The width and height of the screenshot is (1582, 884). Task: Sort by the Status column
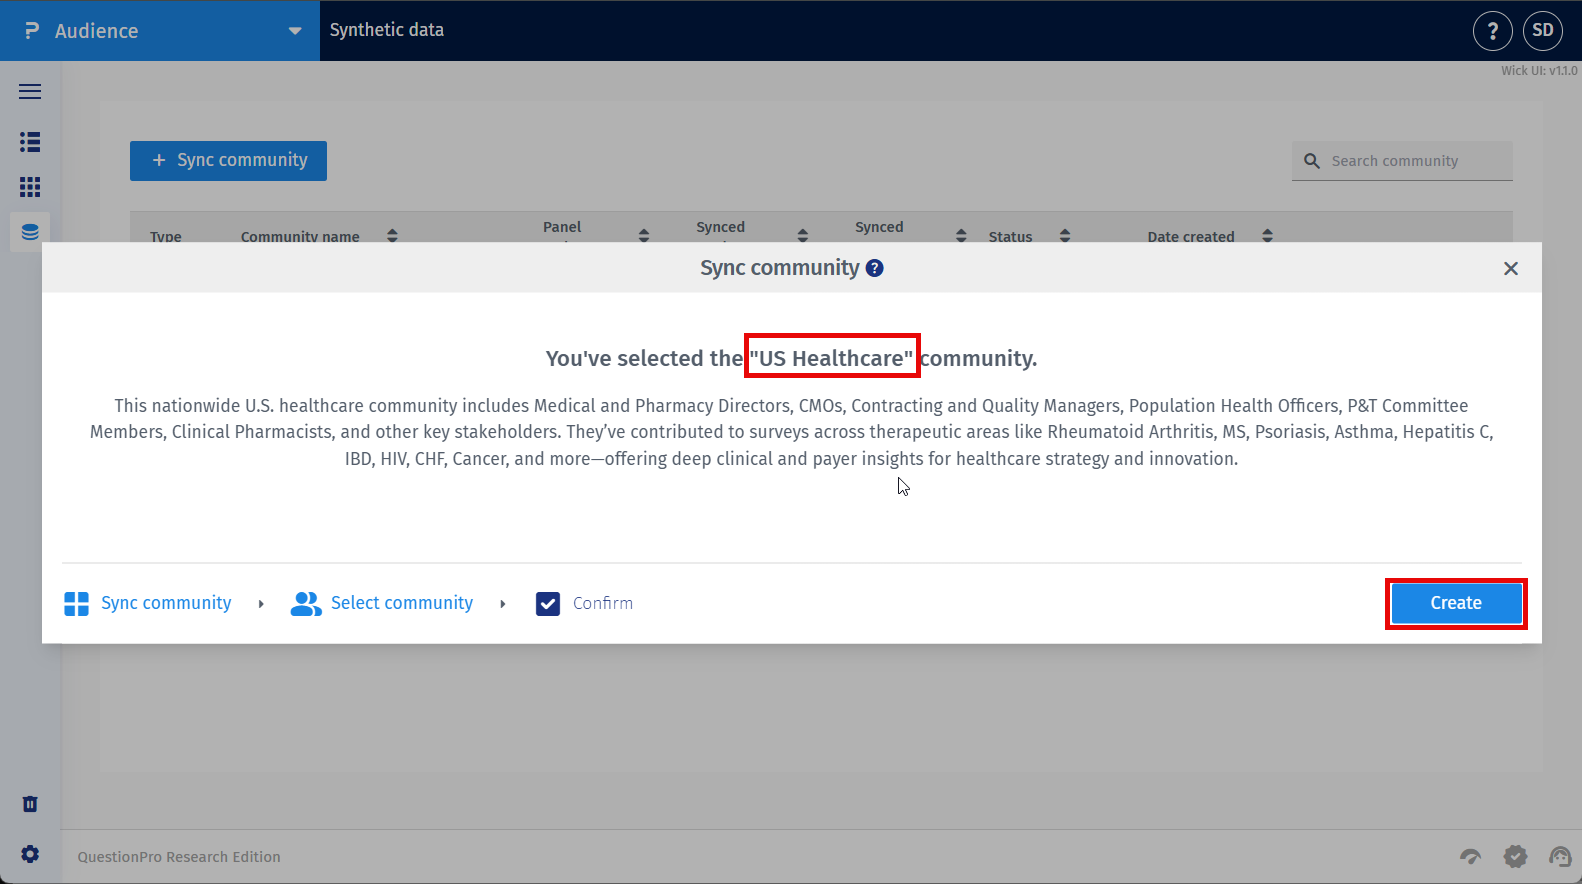[x=1065, y=236]
